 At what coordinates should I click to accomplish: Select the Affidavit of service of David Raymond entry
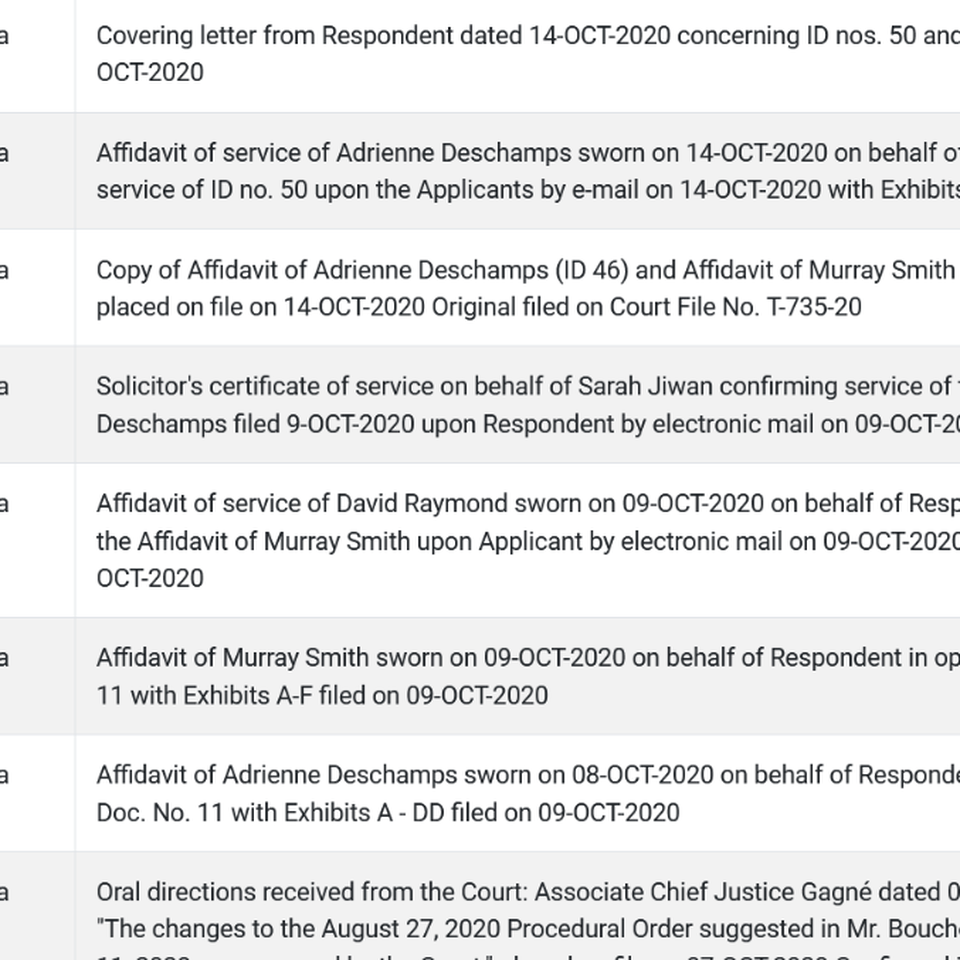pos(528,541)
